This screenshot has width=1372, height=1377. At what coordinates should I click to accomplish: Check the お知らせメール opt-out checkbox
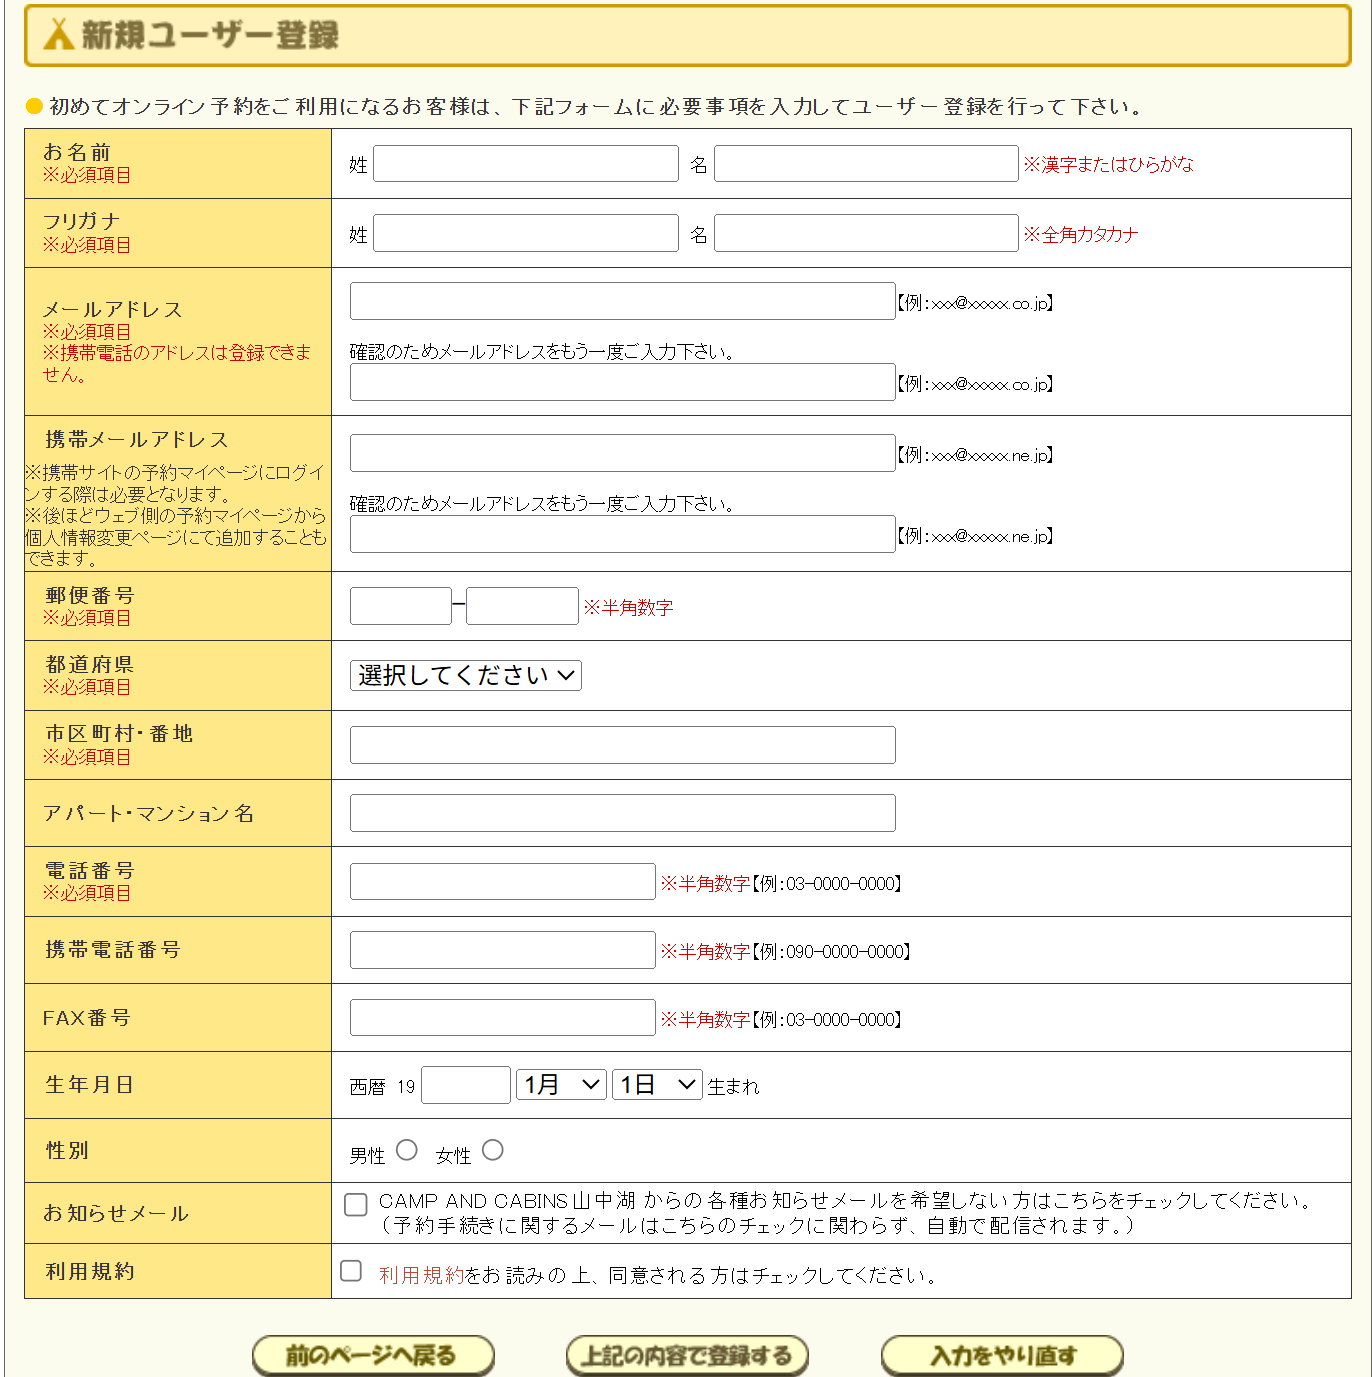point(355,1205)
